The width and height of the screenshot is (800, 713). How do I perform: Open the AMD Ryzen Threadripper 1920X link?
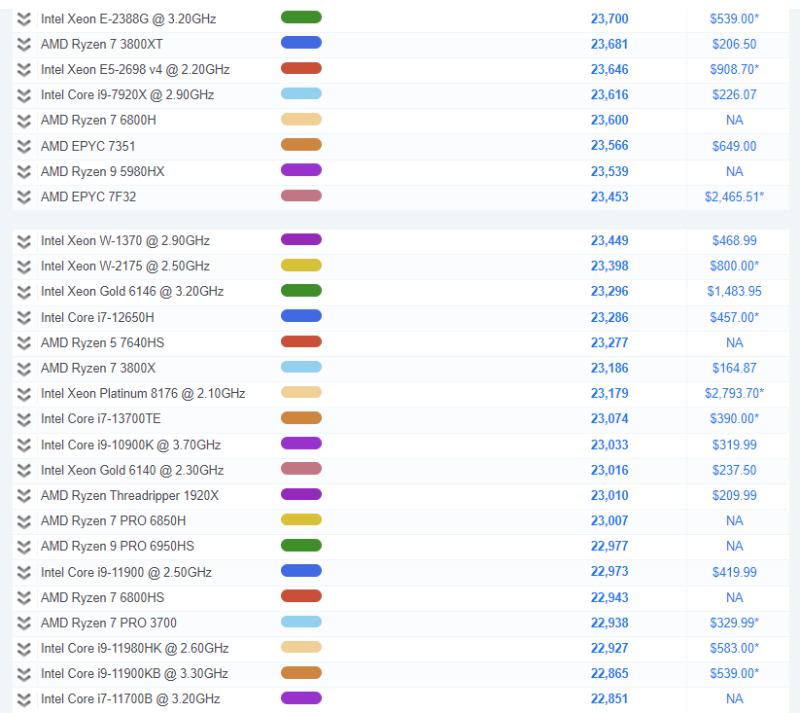point(130,496)
